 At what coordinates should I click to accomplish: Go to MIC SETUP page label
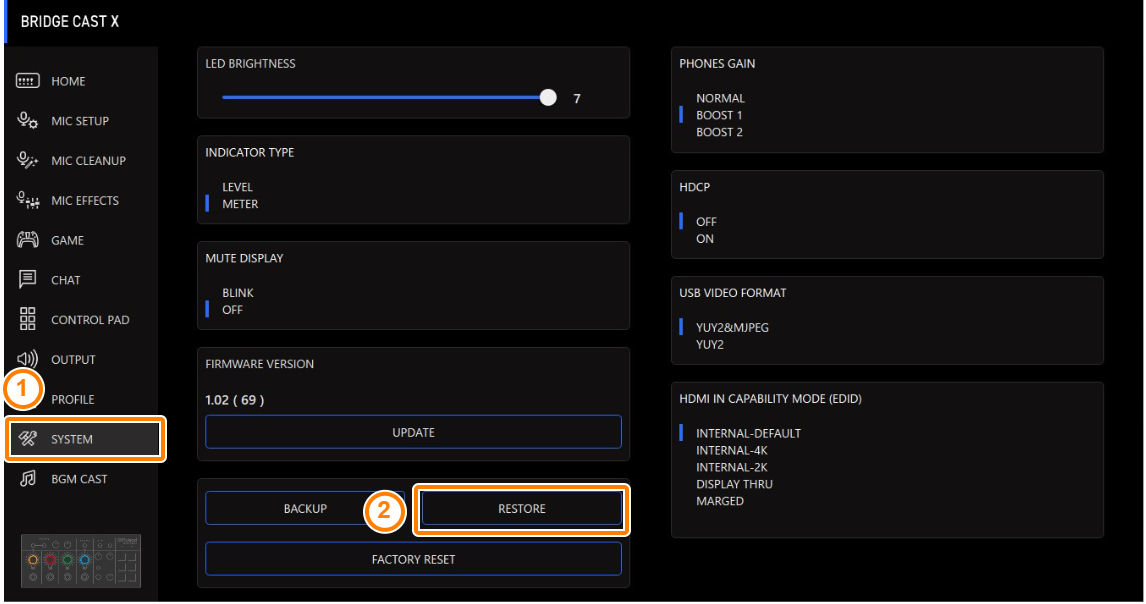(x=80, y=121)
